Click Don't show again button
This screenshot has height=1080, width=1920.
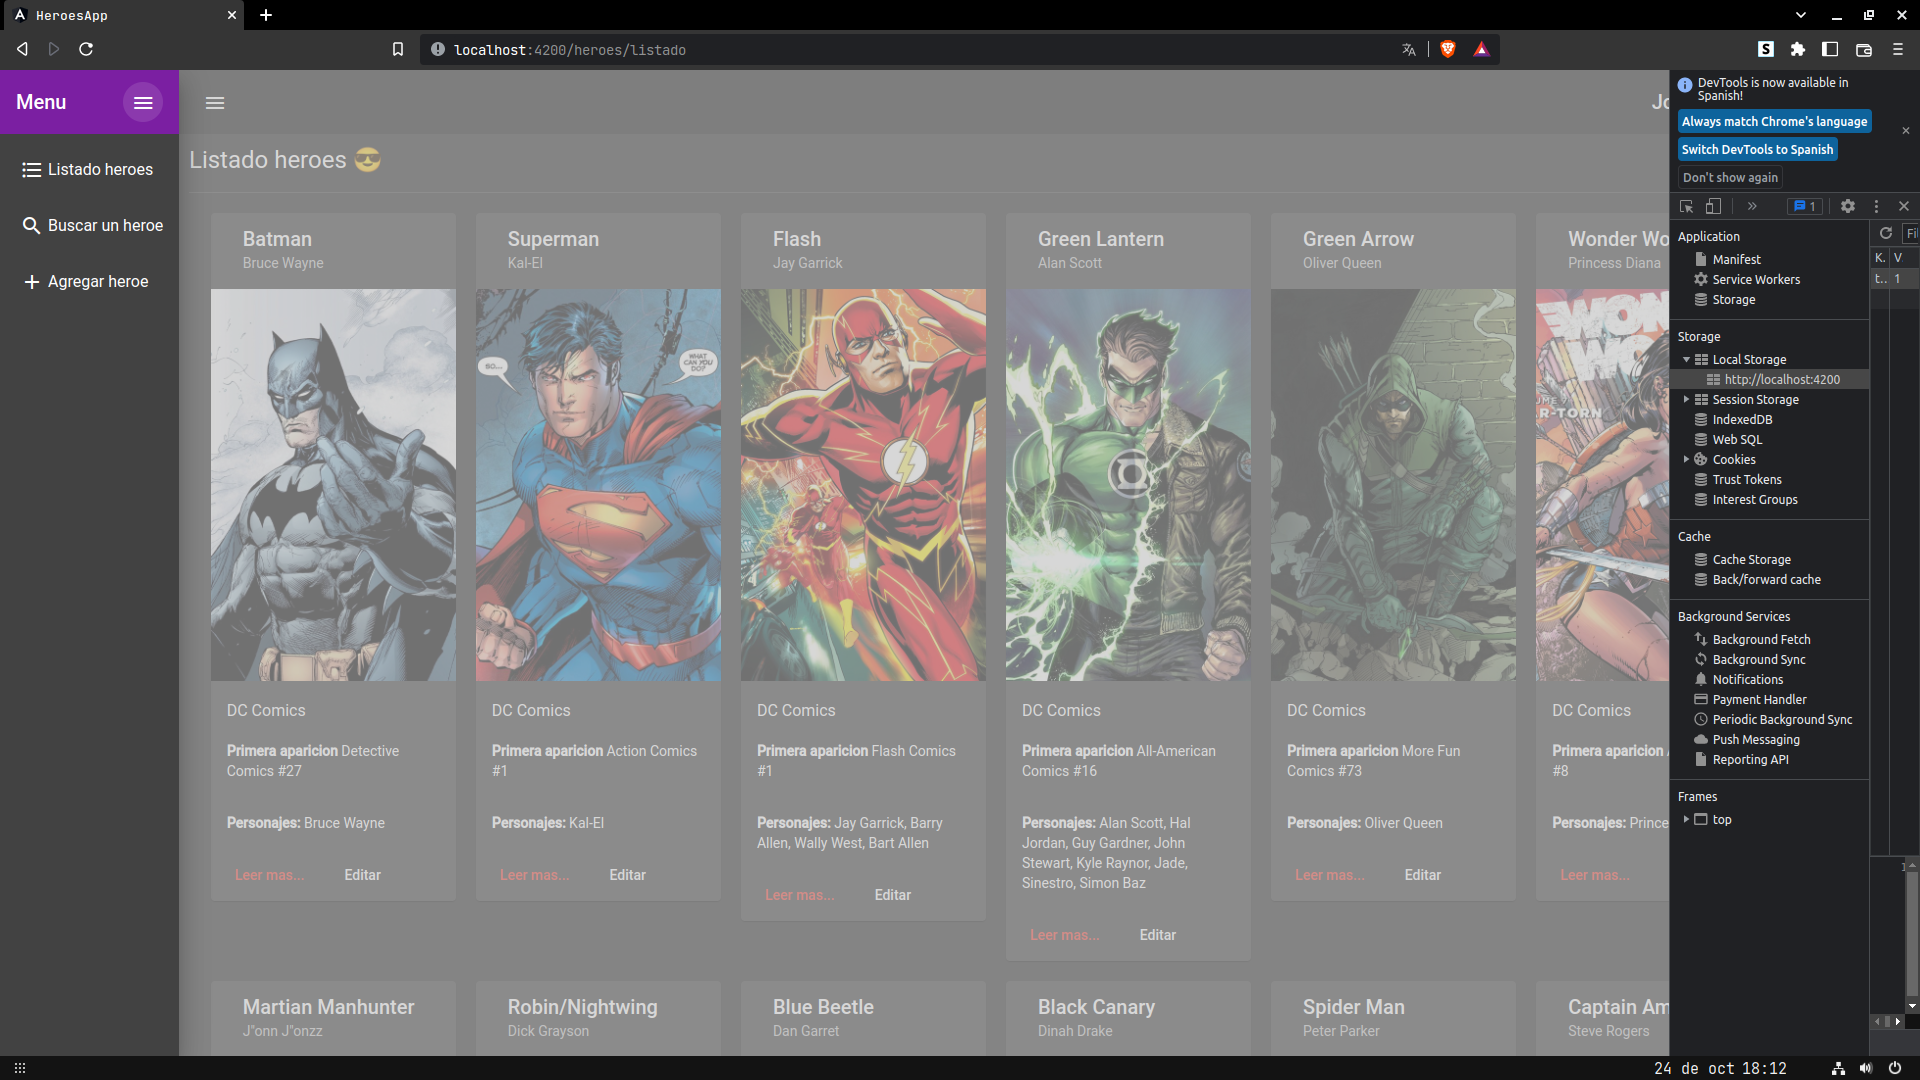(x=1730, y=177)
